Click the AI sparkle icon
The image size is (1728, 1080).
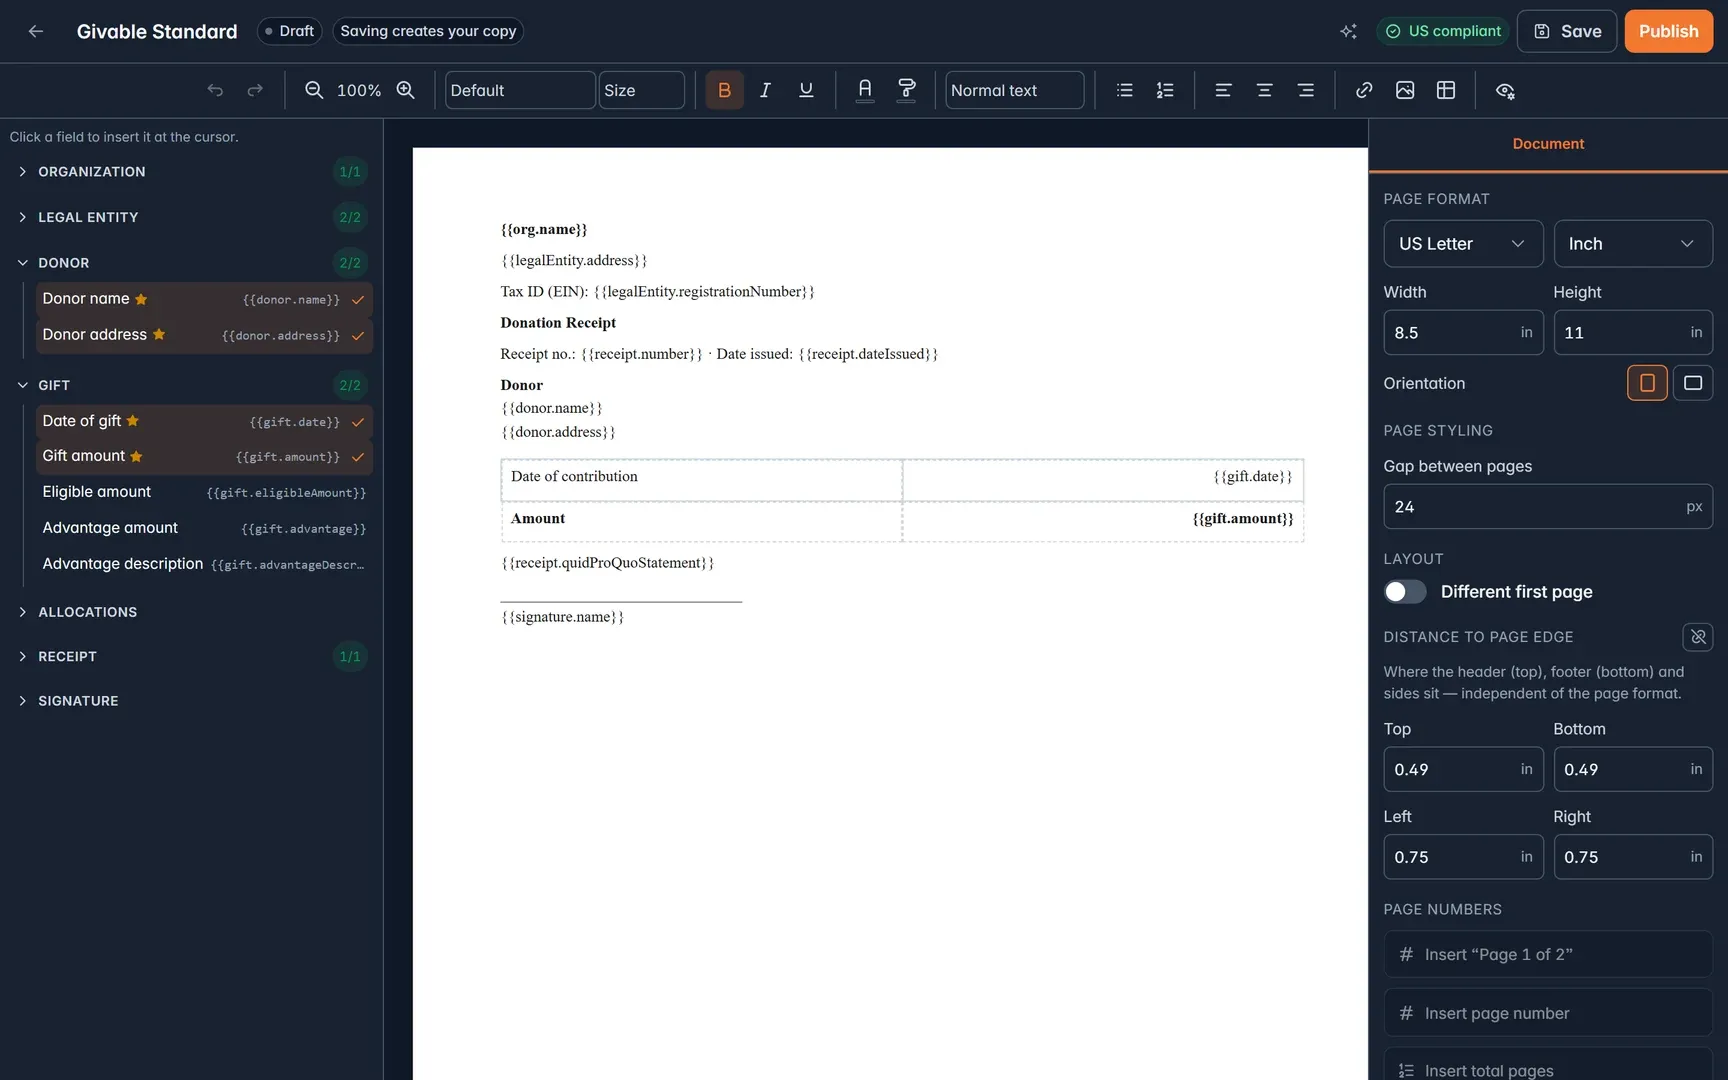click(1348, 31)
